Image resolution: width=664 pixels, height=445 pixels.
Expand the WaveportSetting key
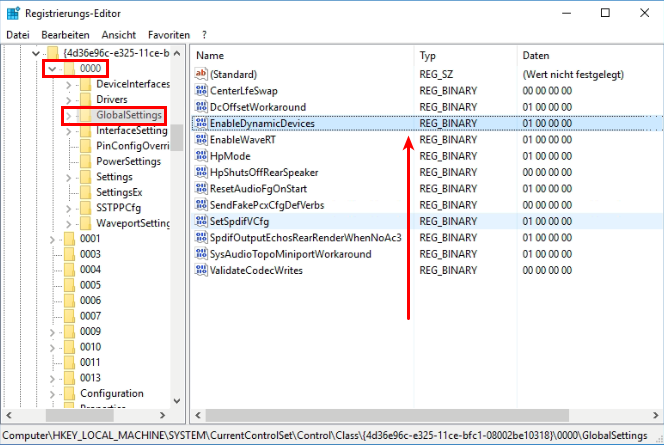pos(69,224)
